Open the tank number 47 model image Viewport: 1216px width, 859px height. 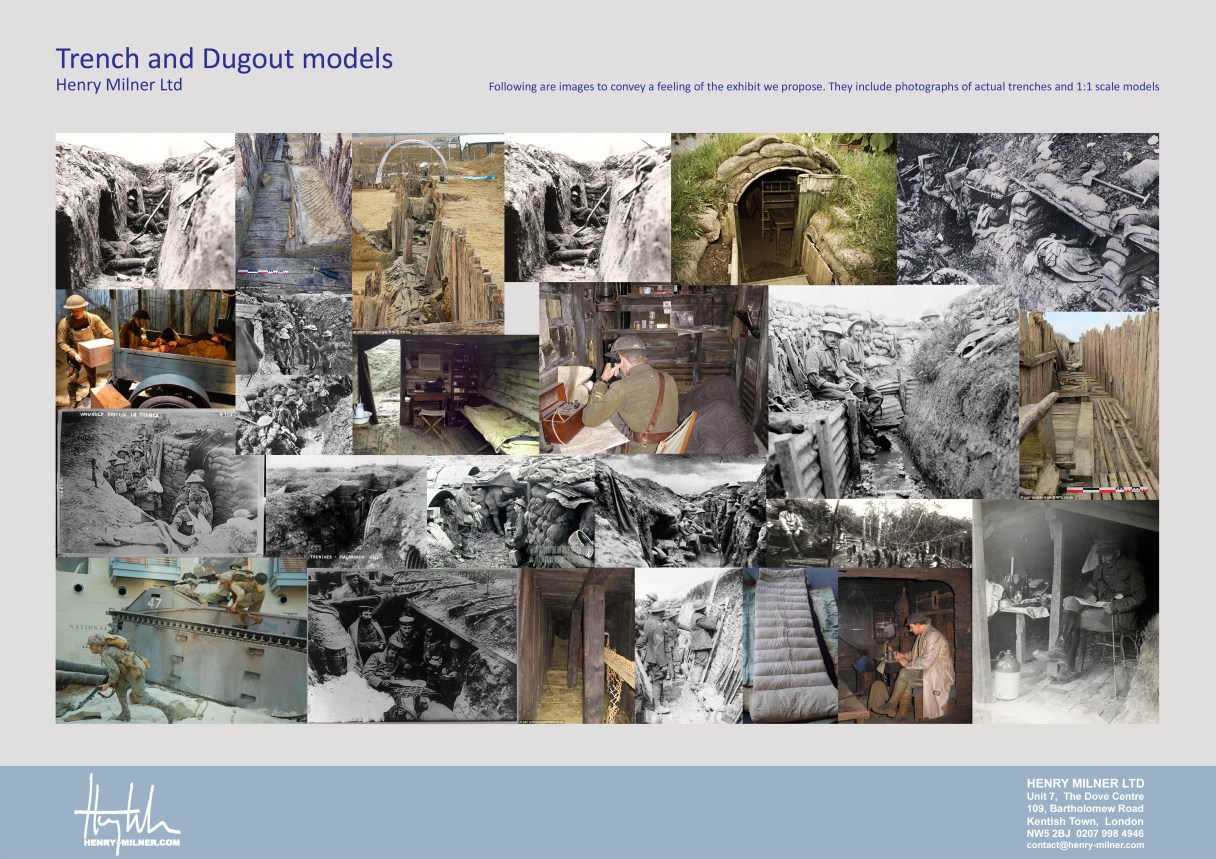(180, 639)
